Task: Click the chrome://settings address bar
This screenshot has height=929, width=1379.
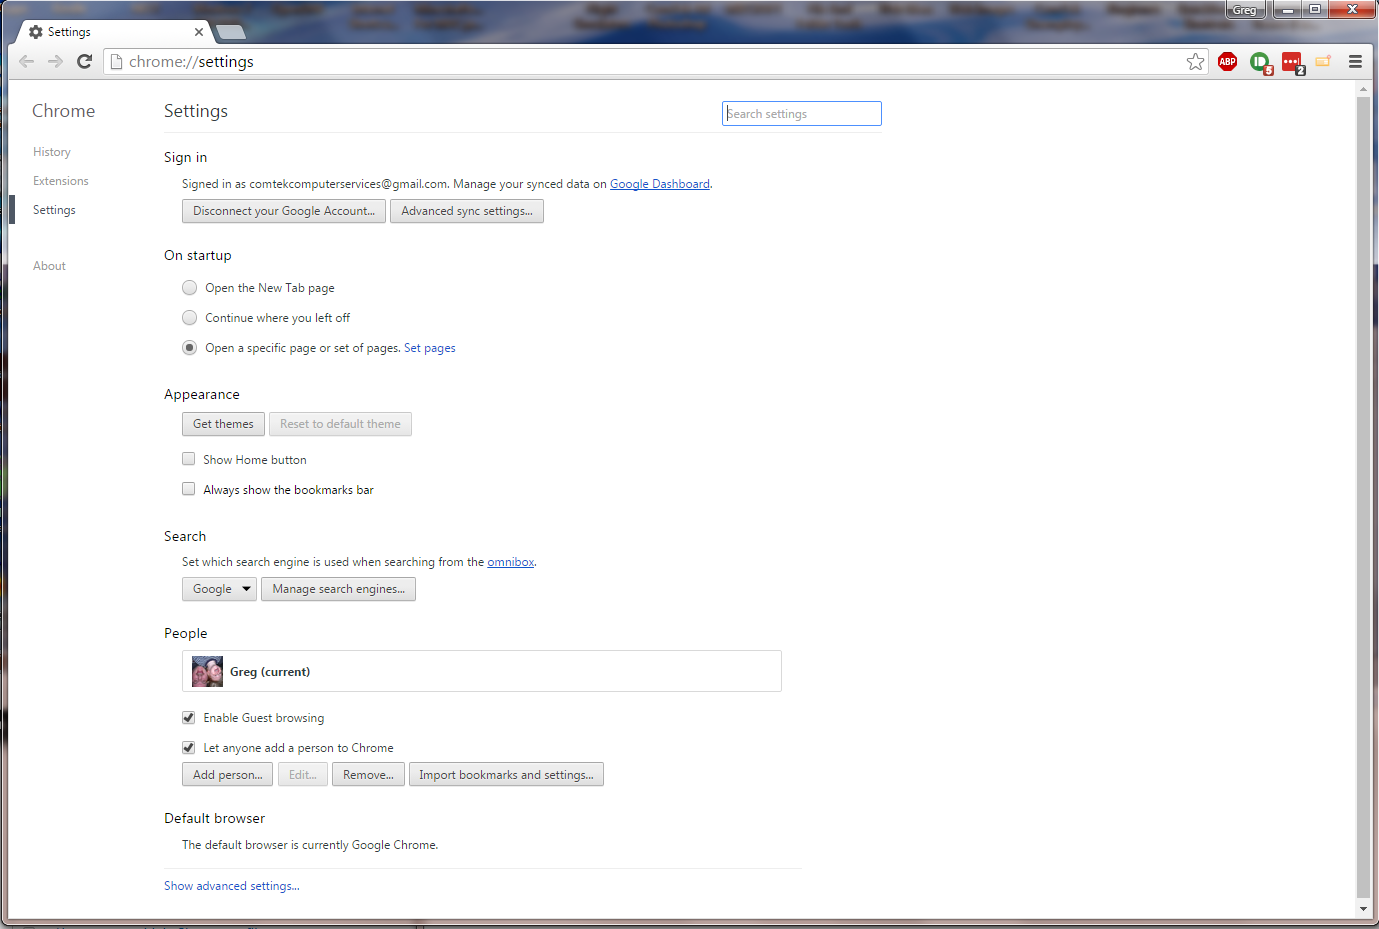Action: [x=655, y=62]
